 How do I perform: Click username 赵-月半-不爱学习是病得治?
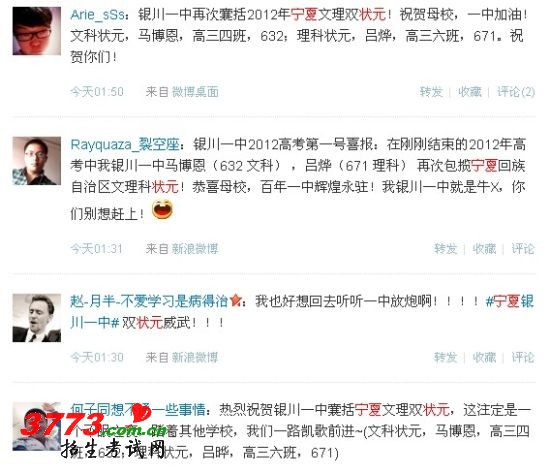pos(149,301)
